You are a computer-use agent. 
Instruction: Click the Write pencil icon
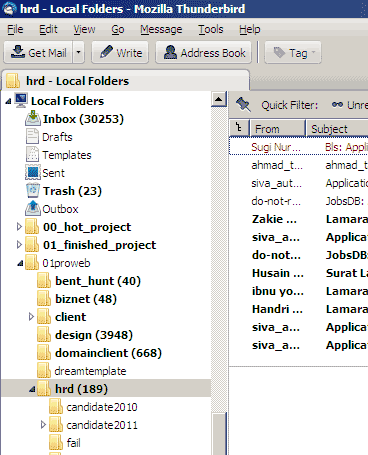pos(106,52)
